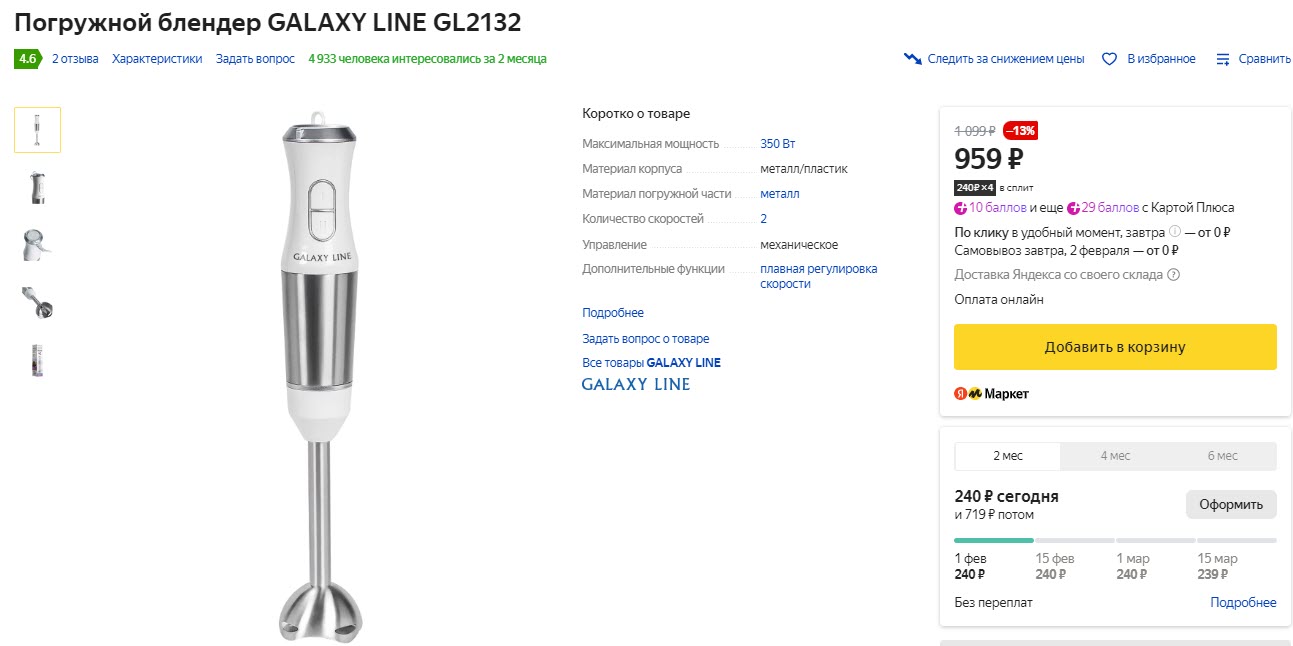
Task: Open the delivery info tooltip icon
Action: tap(1171, 274)
